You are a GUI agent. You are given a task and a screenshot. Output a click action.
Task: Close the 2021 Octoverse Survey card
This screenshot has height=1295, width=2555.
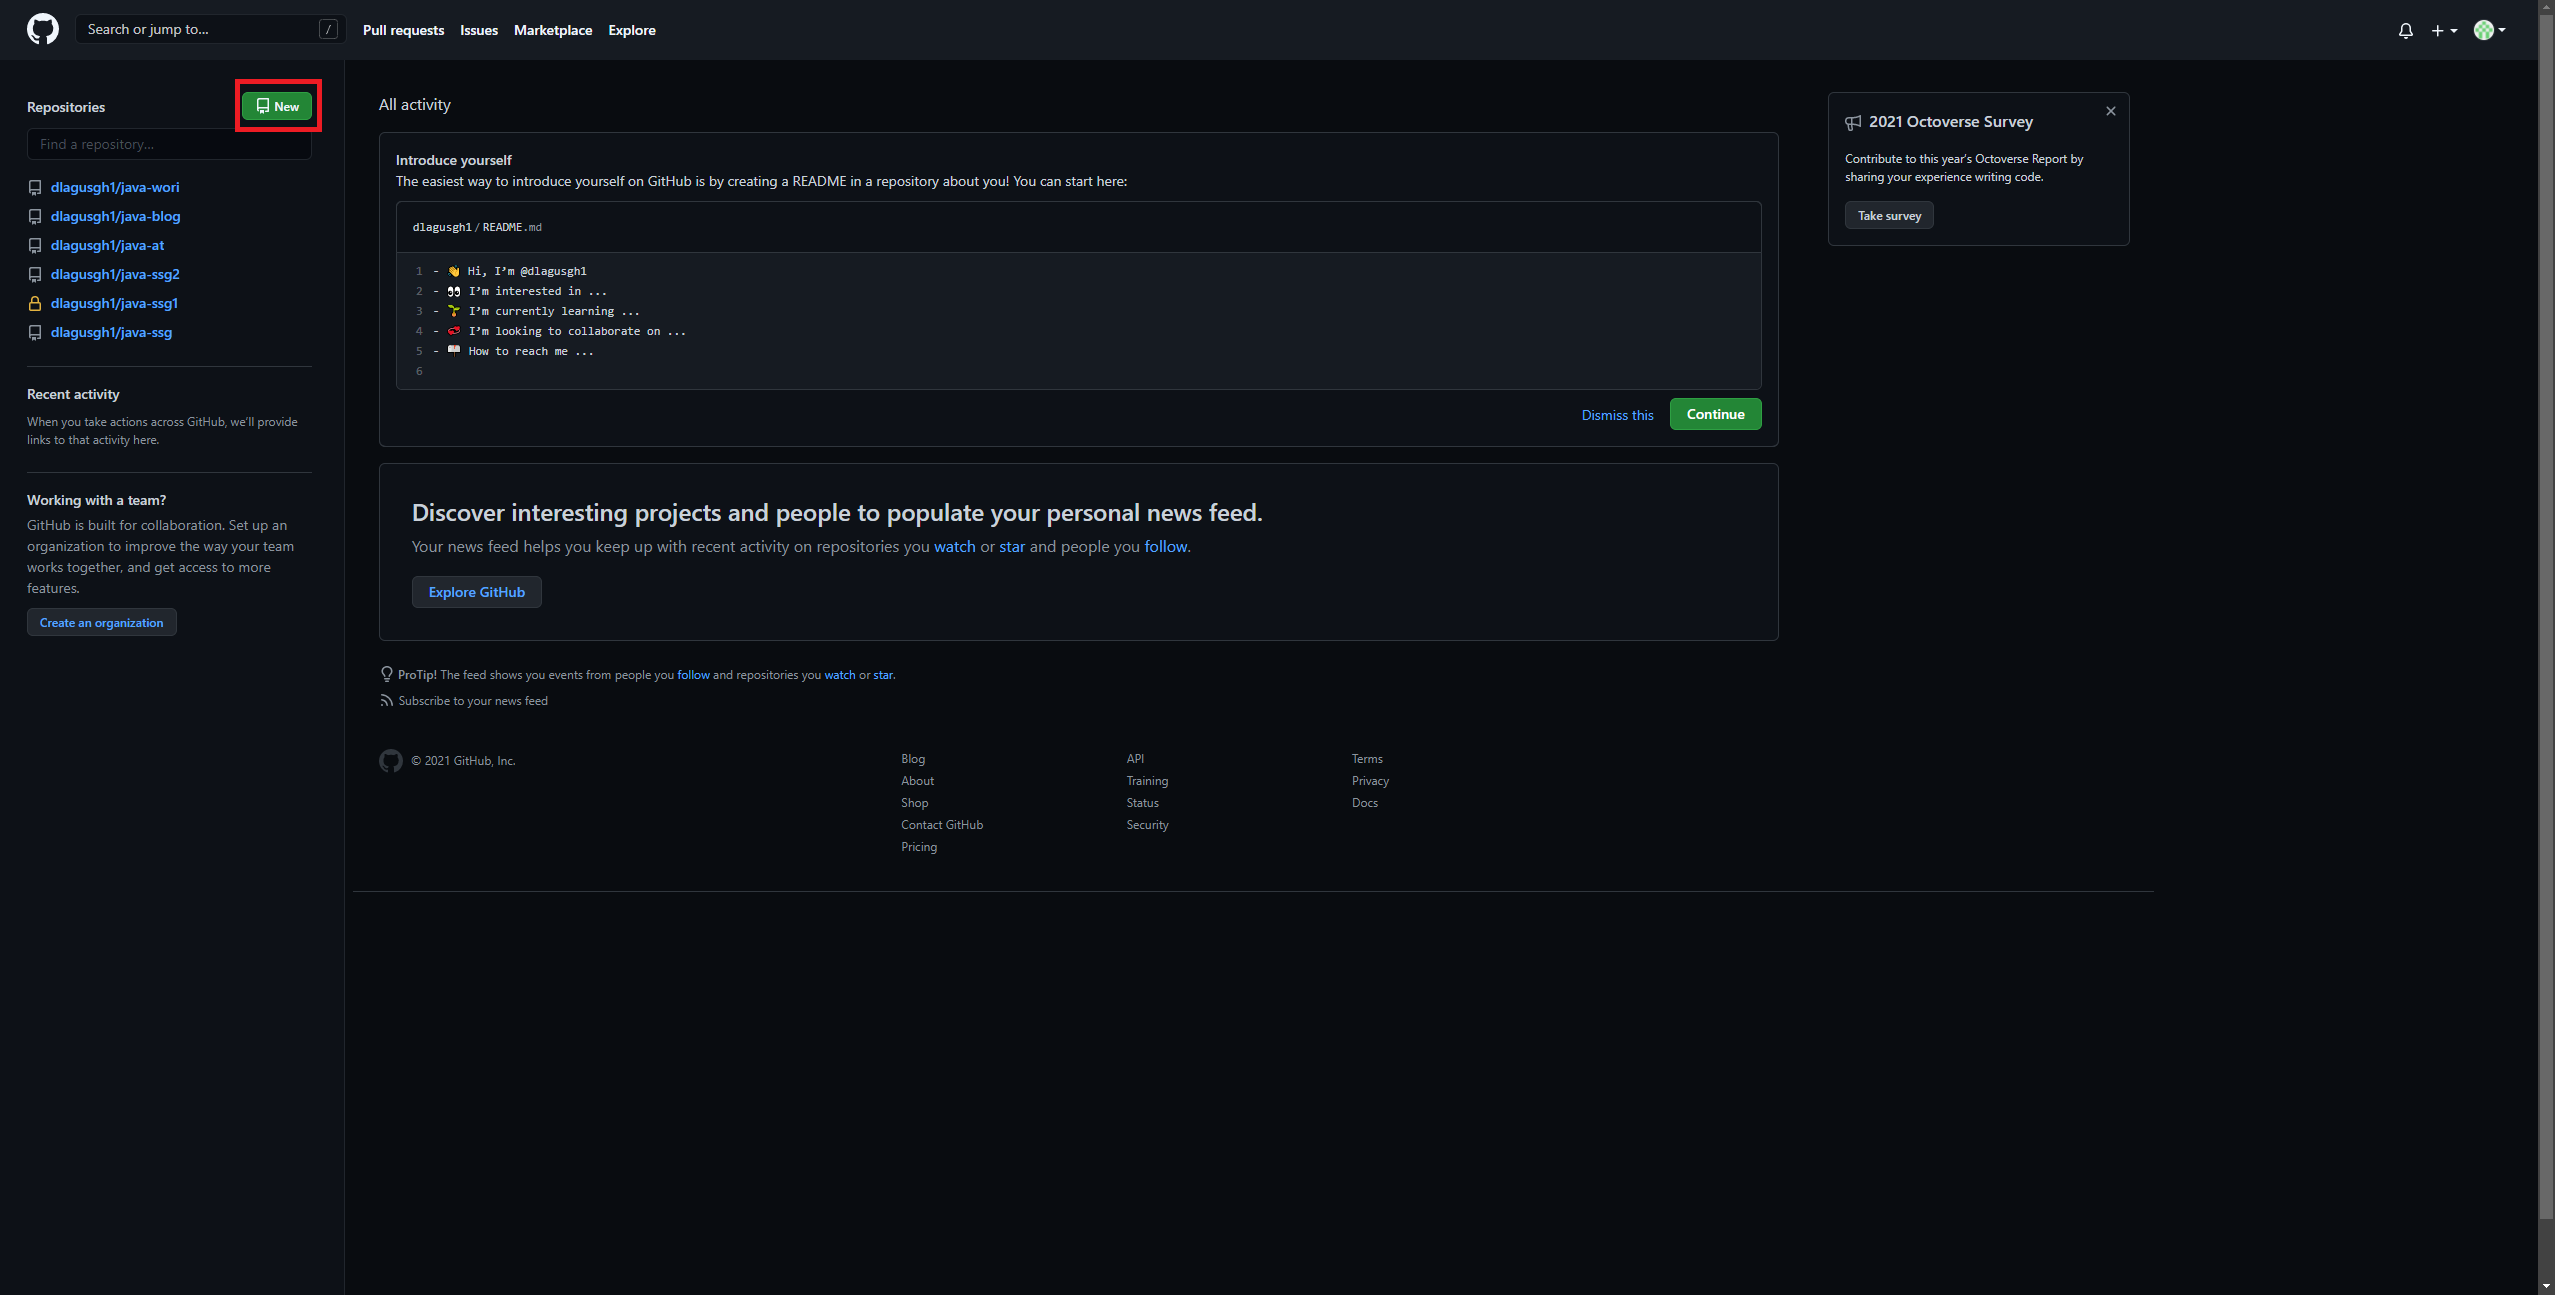click(2110, 111)
